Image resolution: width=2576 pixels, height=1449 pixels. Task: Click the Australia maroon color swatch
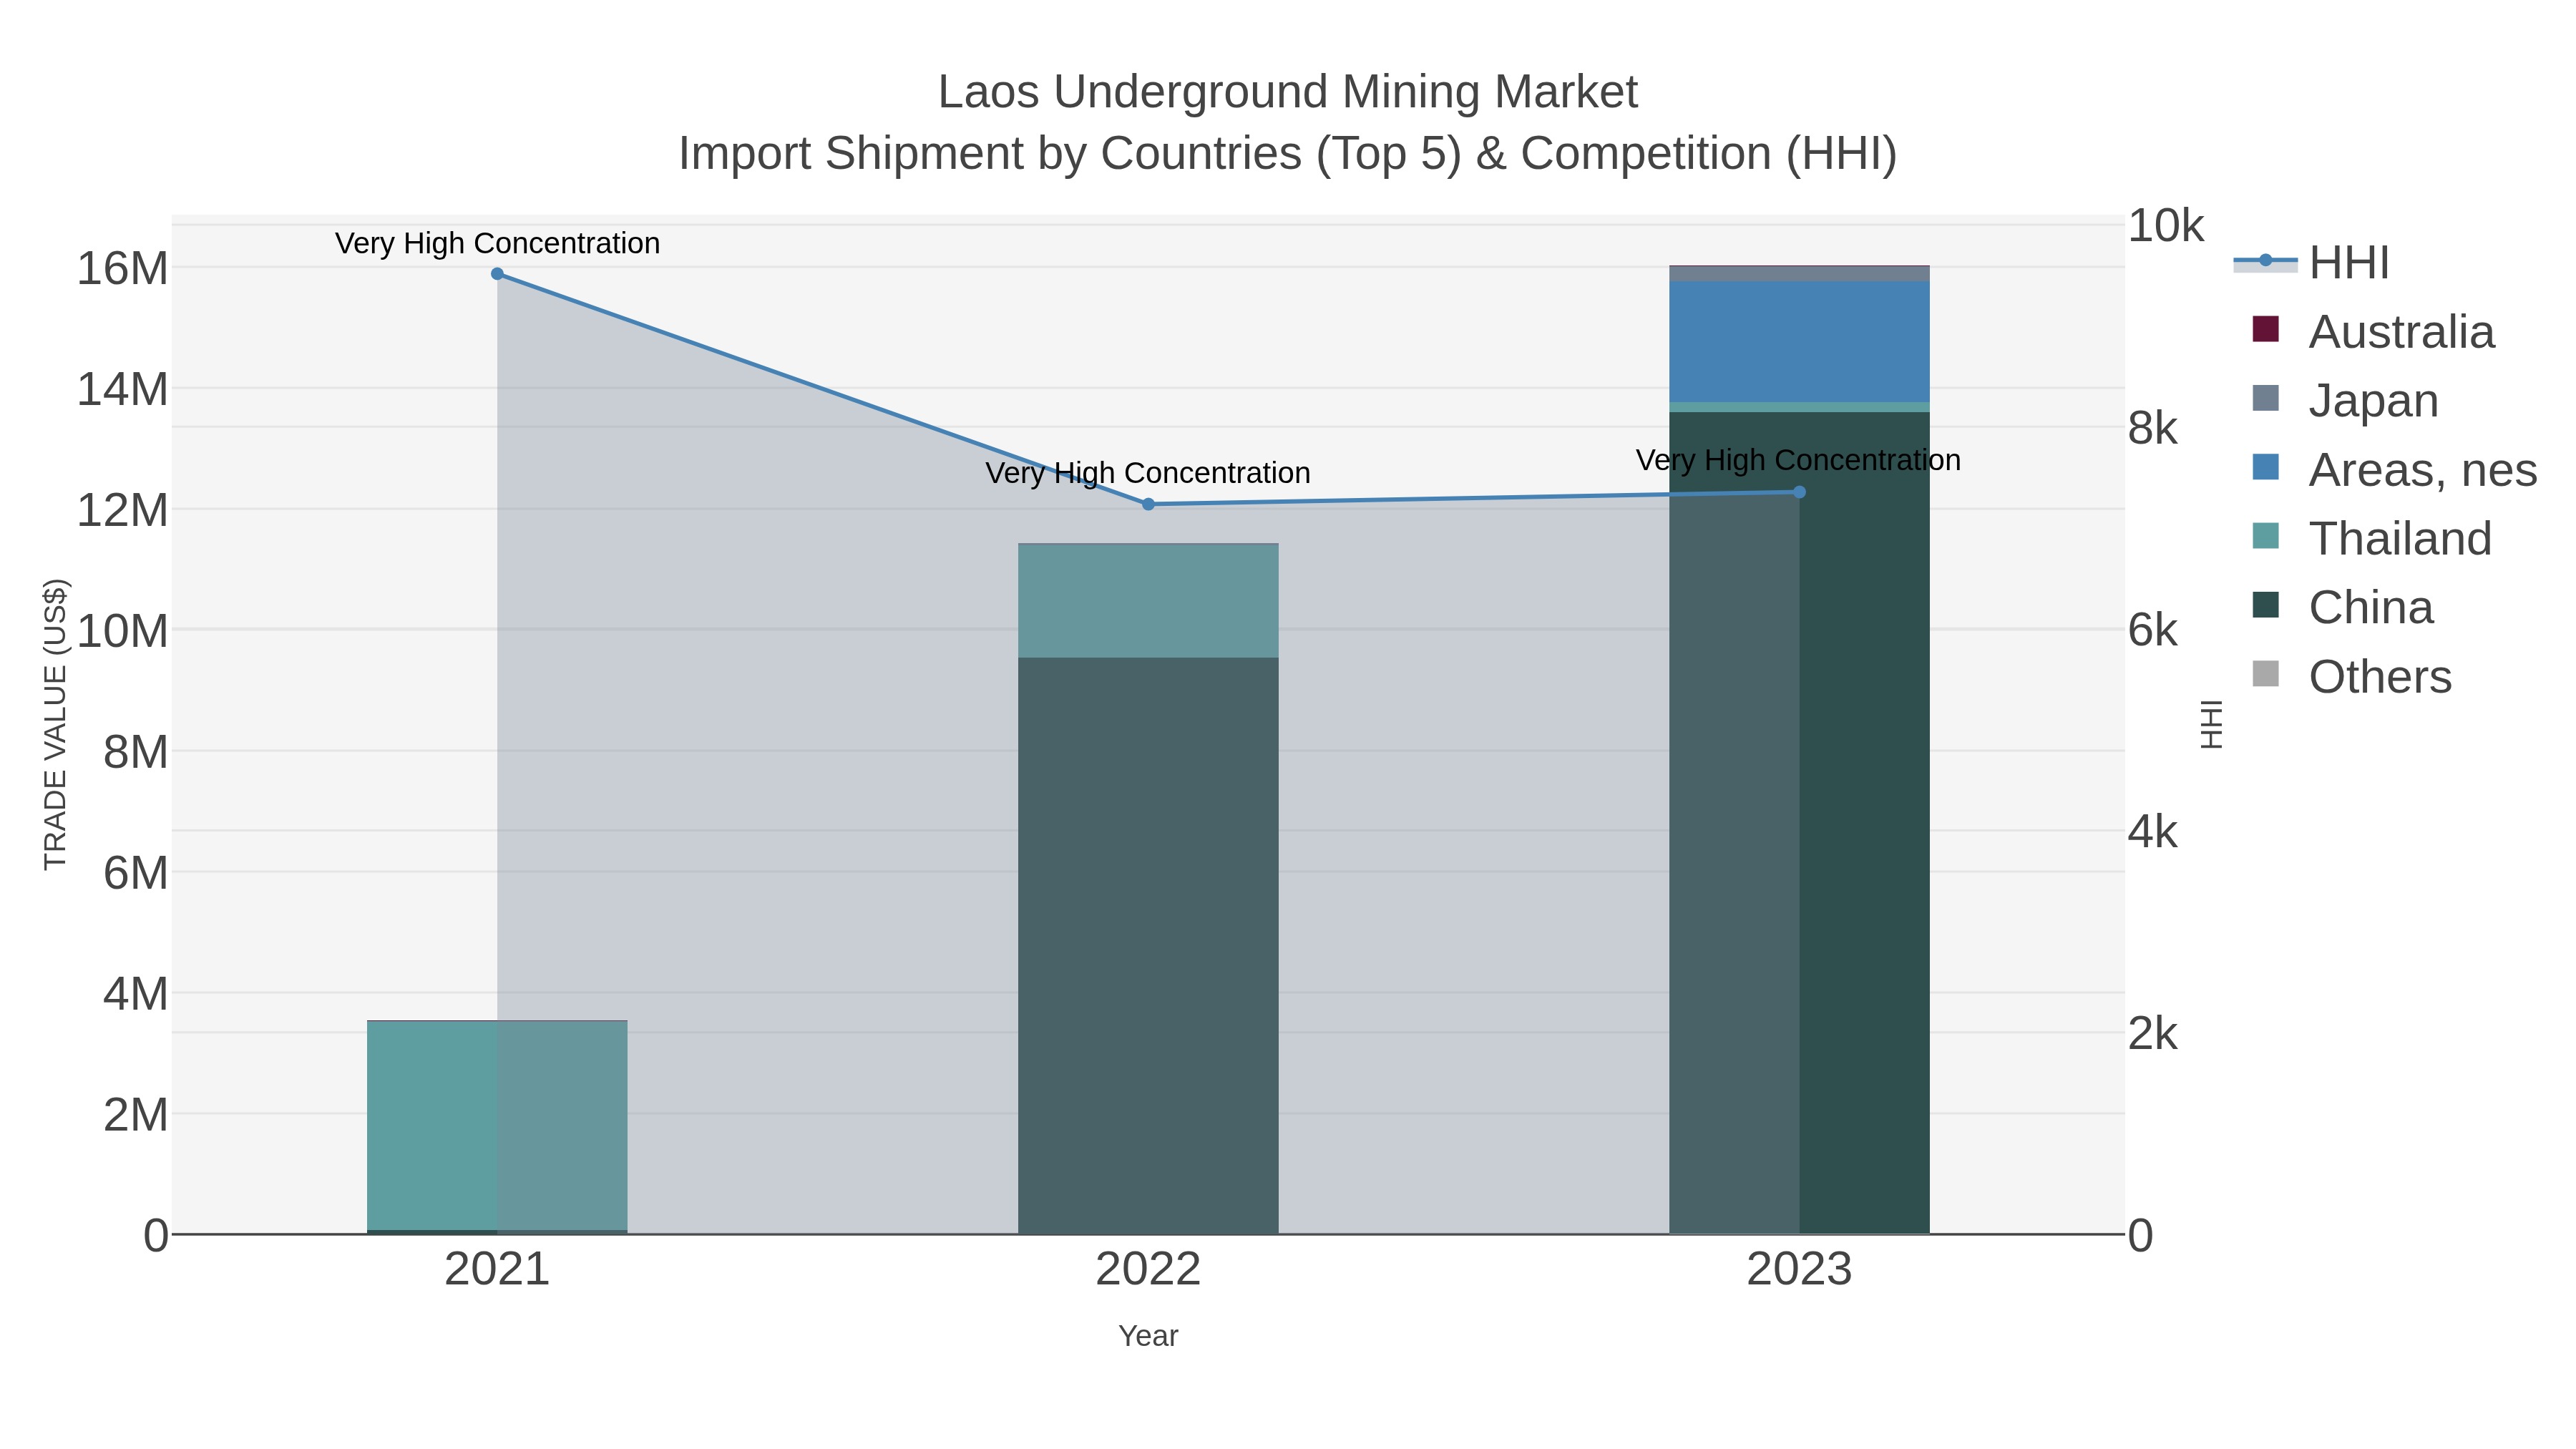[x=2266, y=329]
